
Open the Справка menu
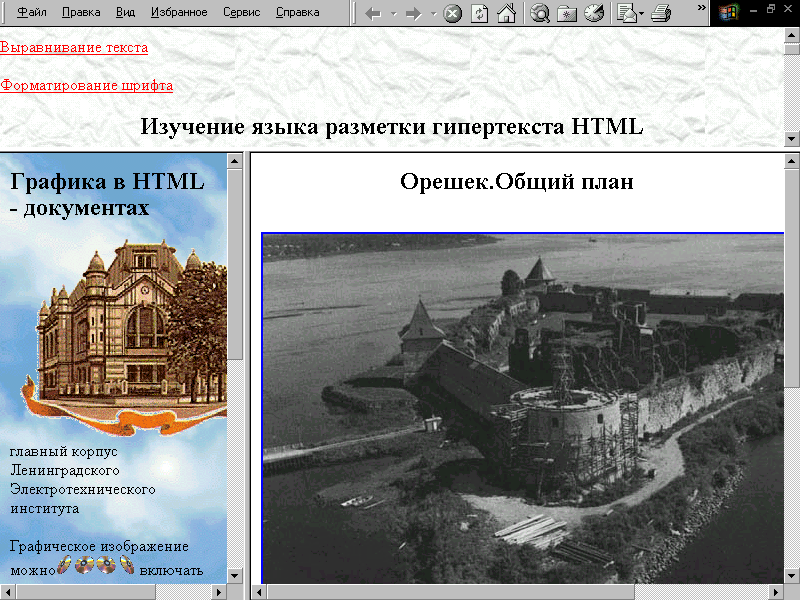pos(298,12)
